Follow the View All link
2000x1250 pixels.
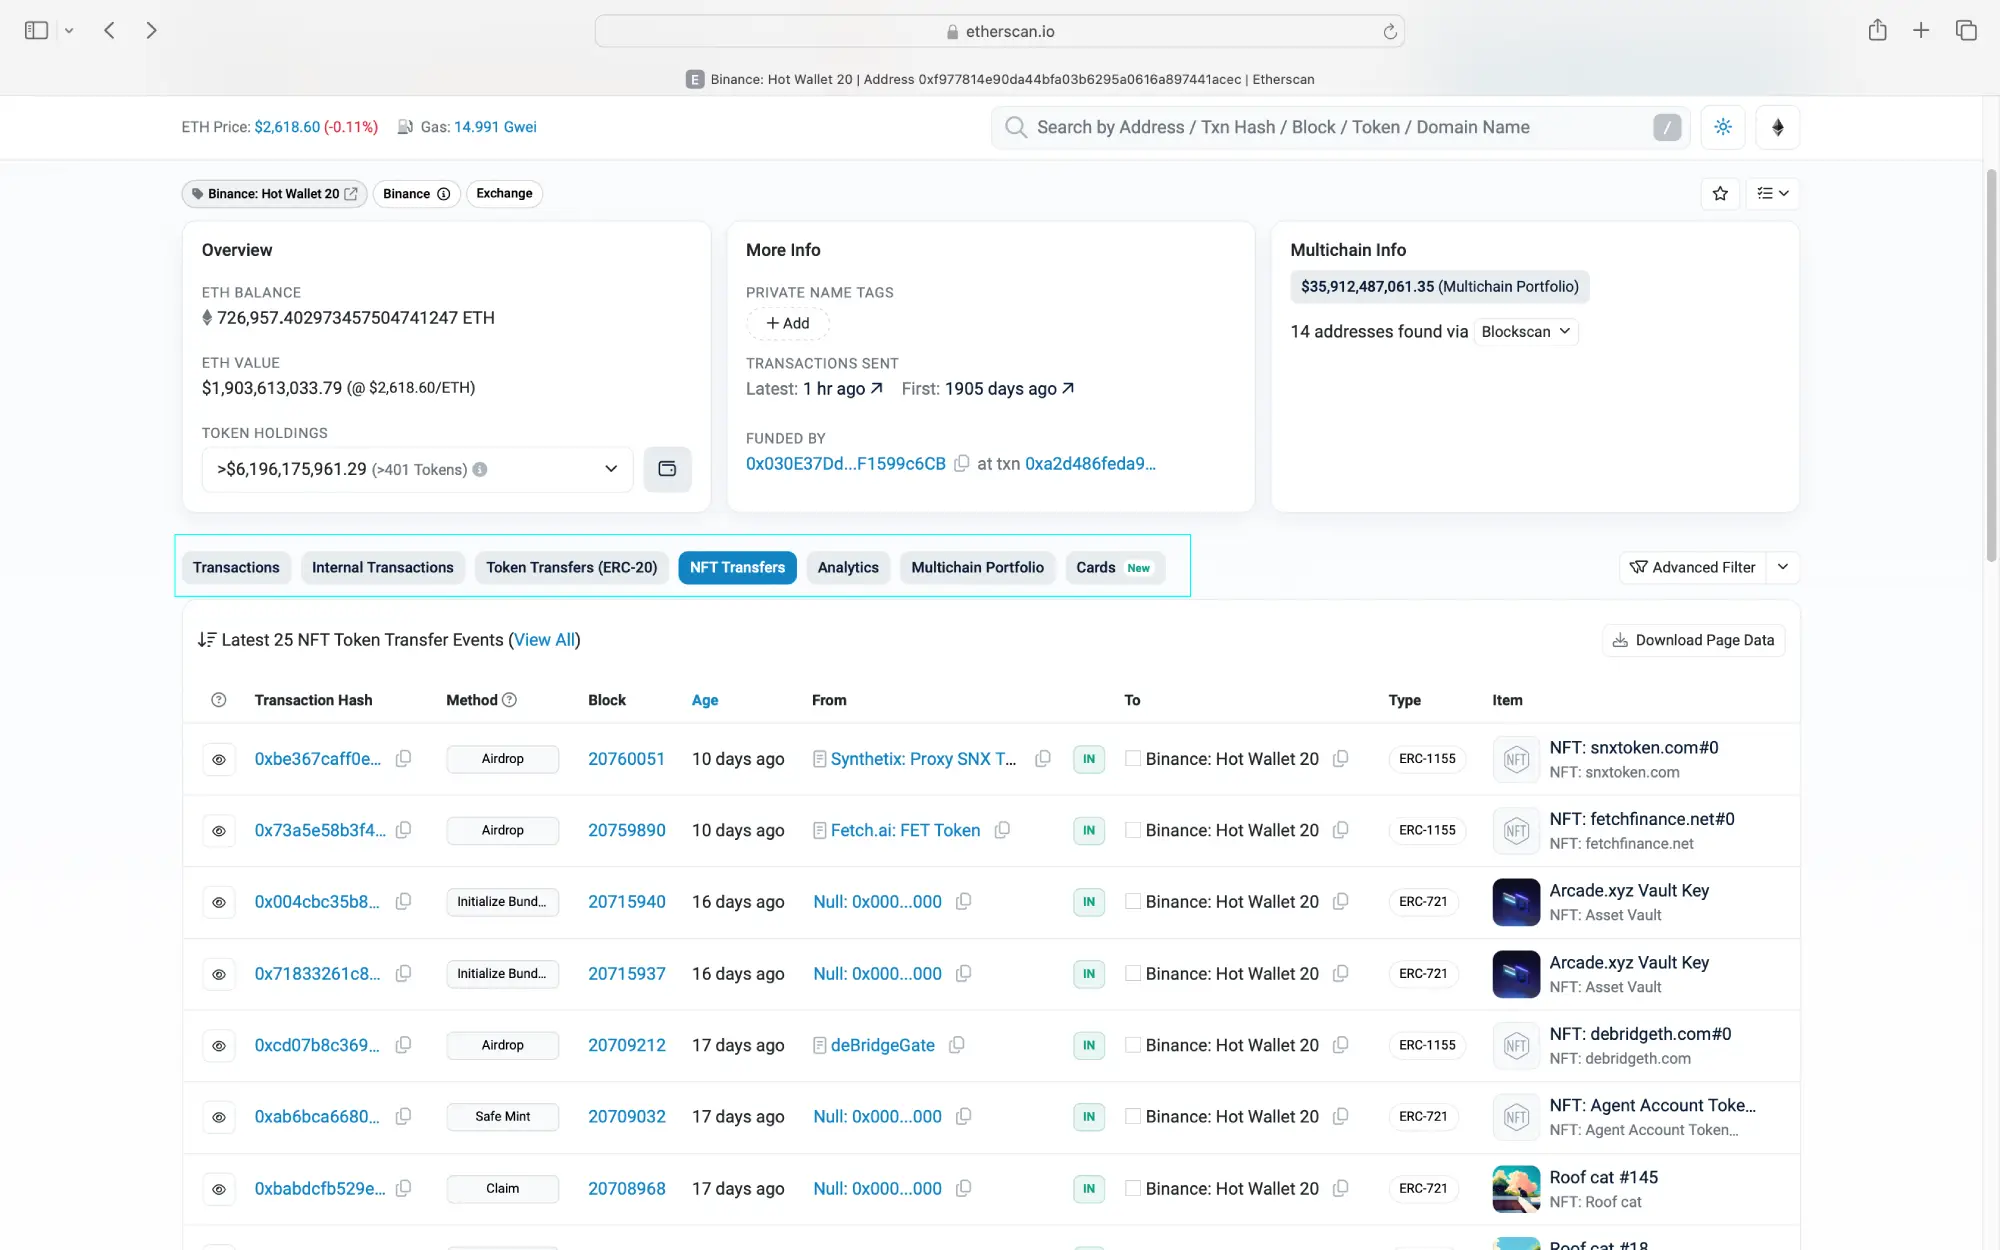545,640
